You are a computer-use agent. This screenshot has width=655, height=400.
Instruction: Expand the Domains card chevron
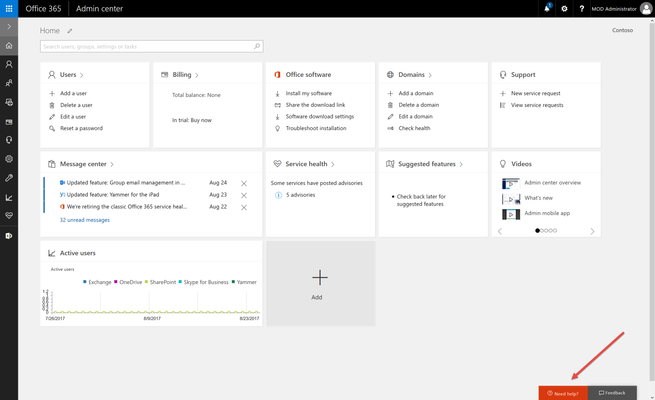tap(430, 75)
